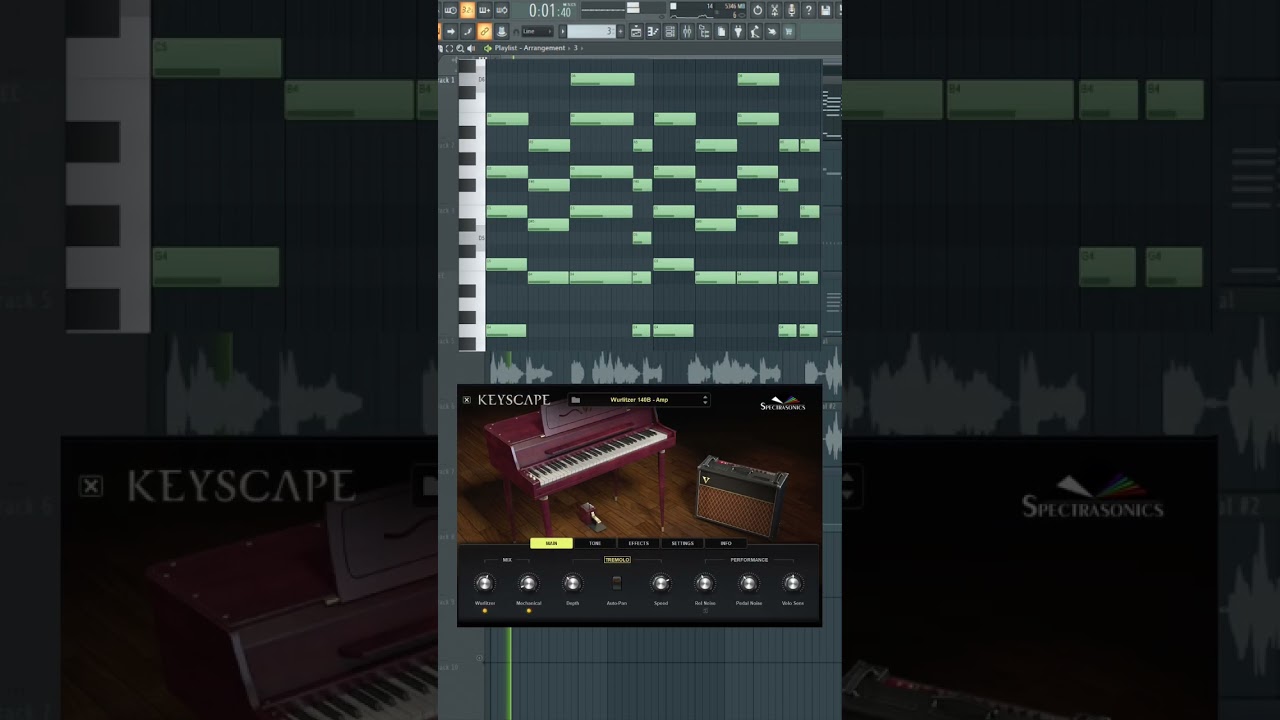Image resolution: width=1280 pixels, height=720 pixels.
Task: Click the pointing hand toolbar icon
Action: coord(772,31)
